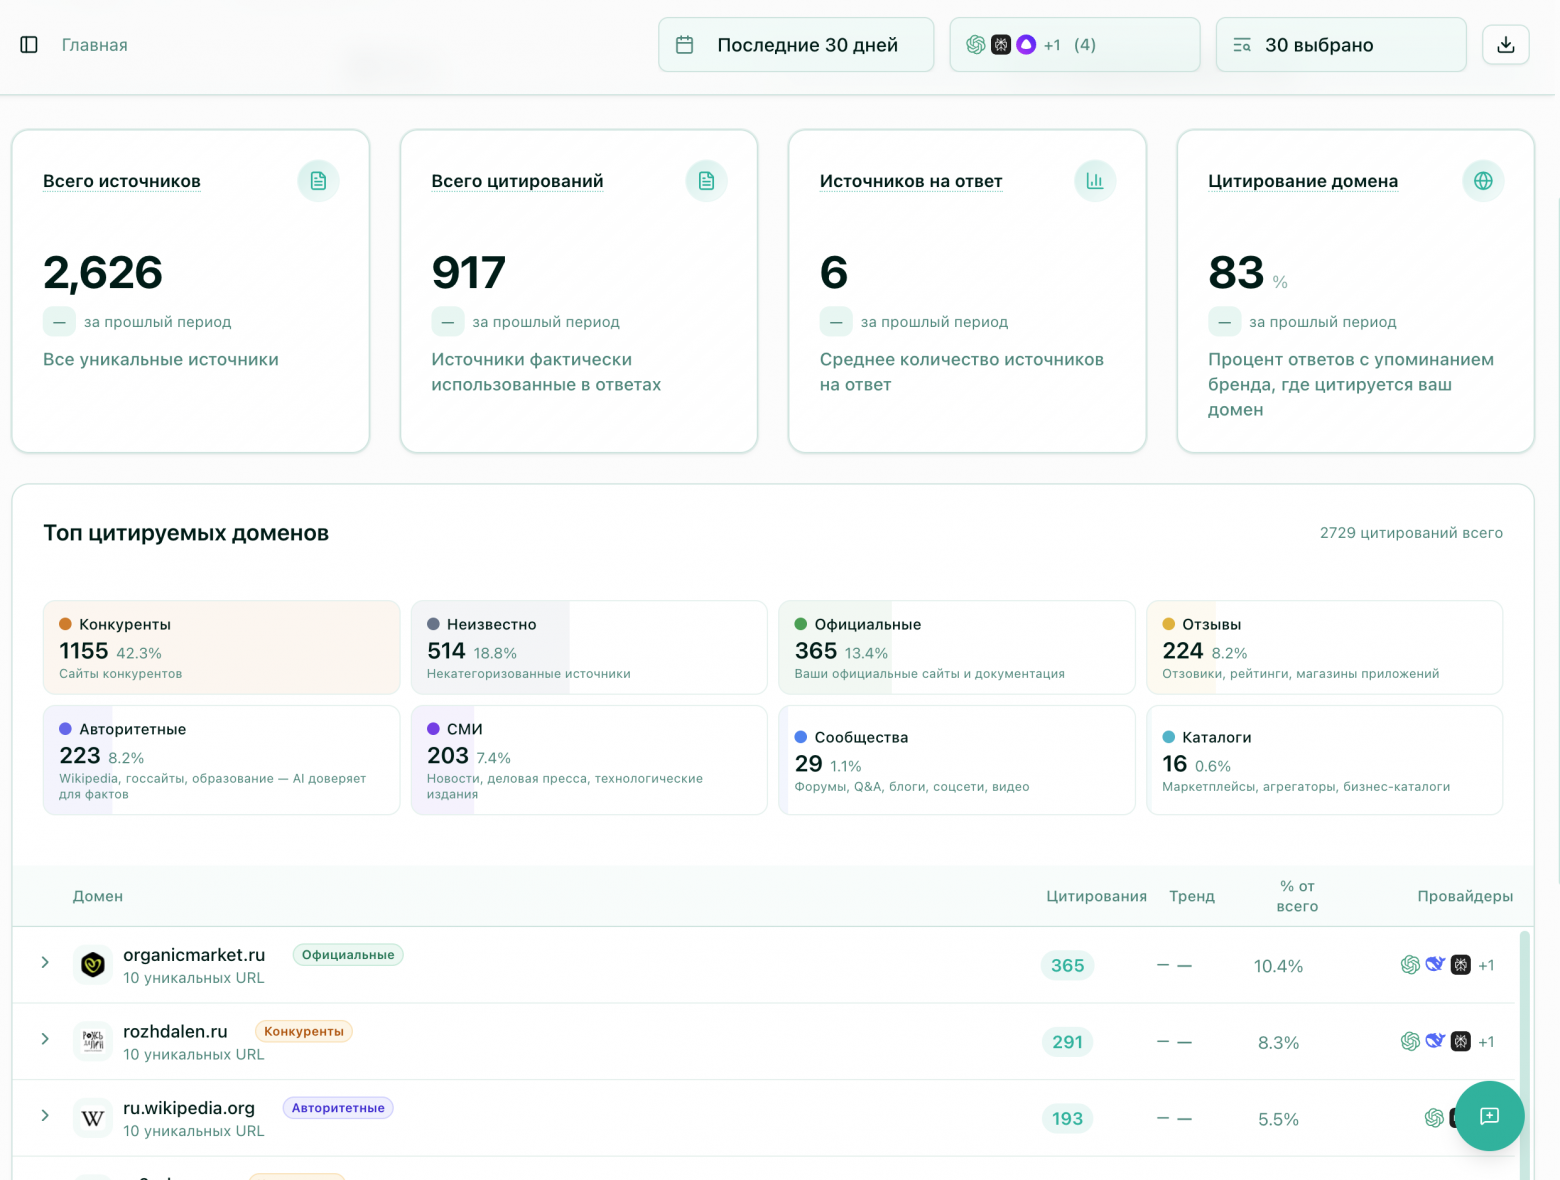This screenshot has height=1180, width=1560.
Task: Sort by Цитирования column header
Action: click(1096, 896)
